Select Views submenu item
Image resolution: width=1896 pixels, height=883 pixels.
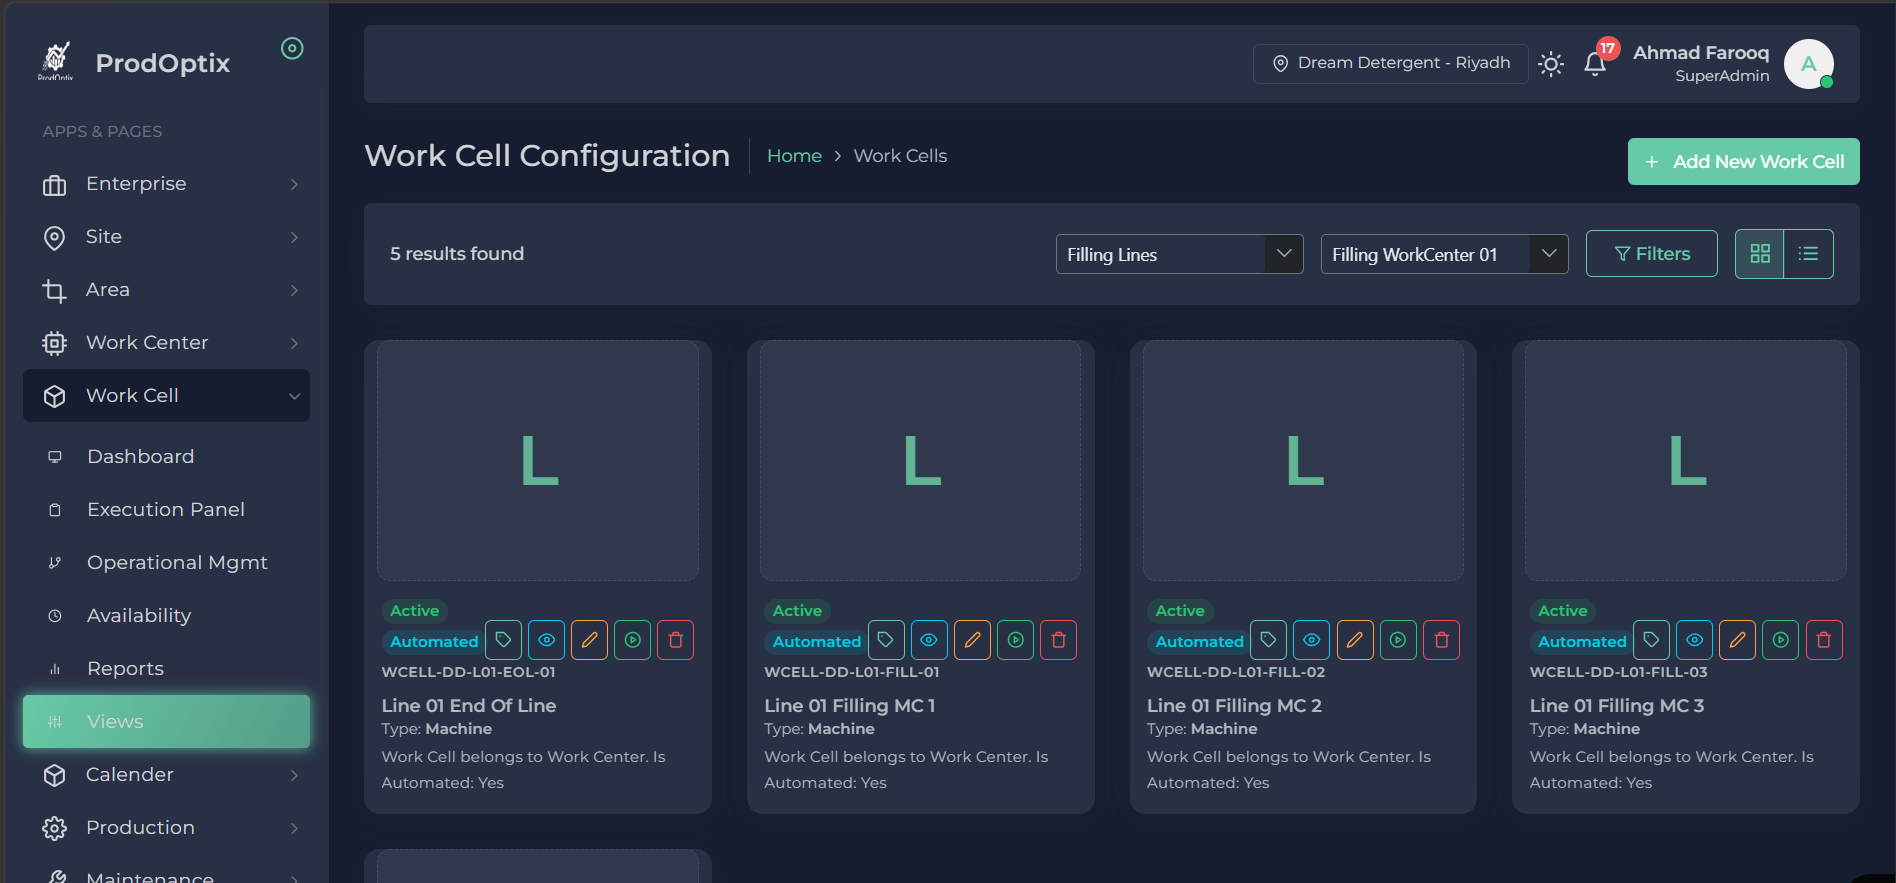pyautogui.click(x=166, y=722)
